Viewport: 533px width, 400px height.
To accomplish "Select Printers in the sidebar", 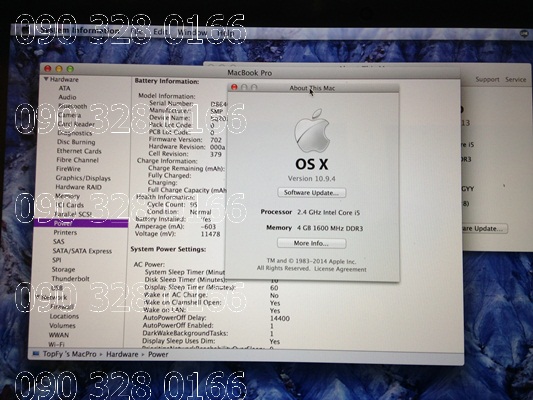I will click(x=65, y=232).
